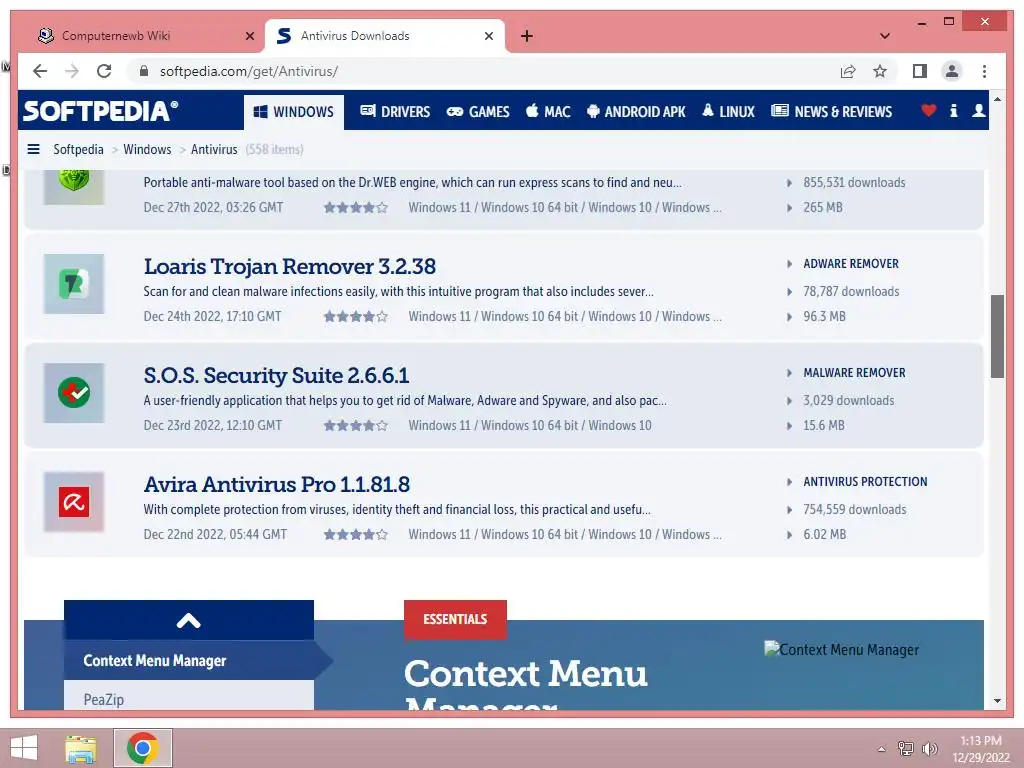The height and width of the screenshot is (768, 1024).
Task: Close the Computernewb Wiki tab
Action: point(249,37)
